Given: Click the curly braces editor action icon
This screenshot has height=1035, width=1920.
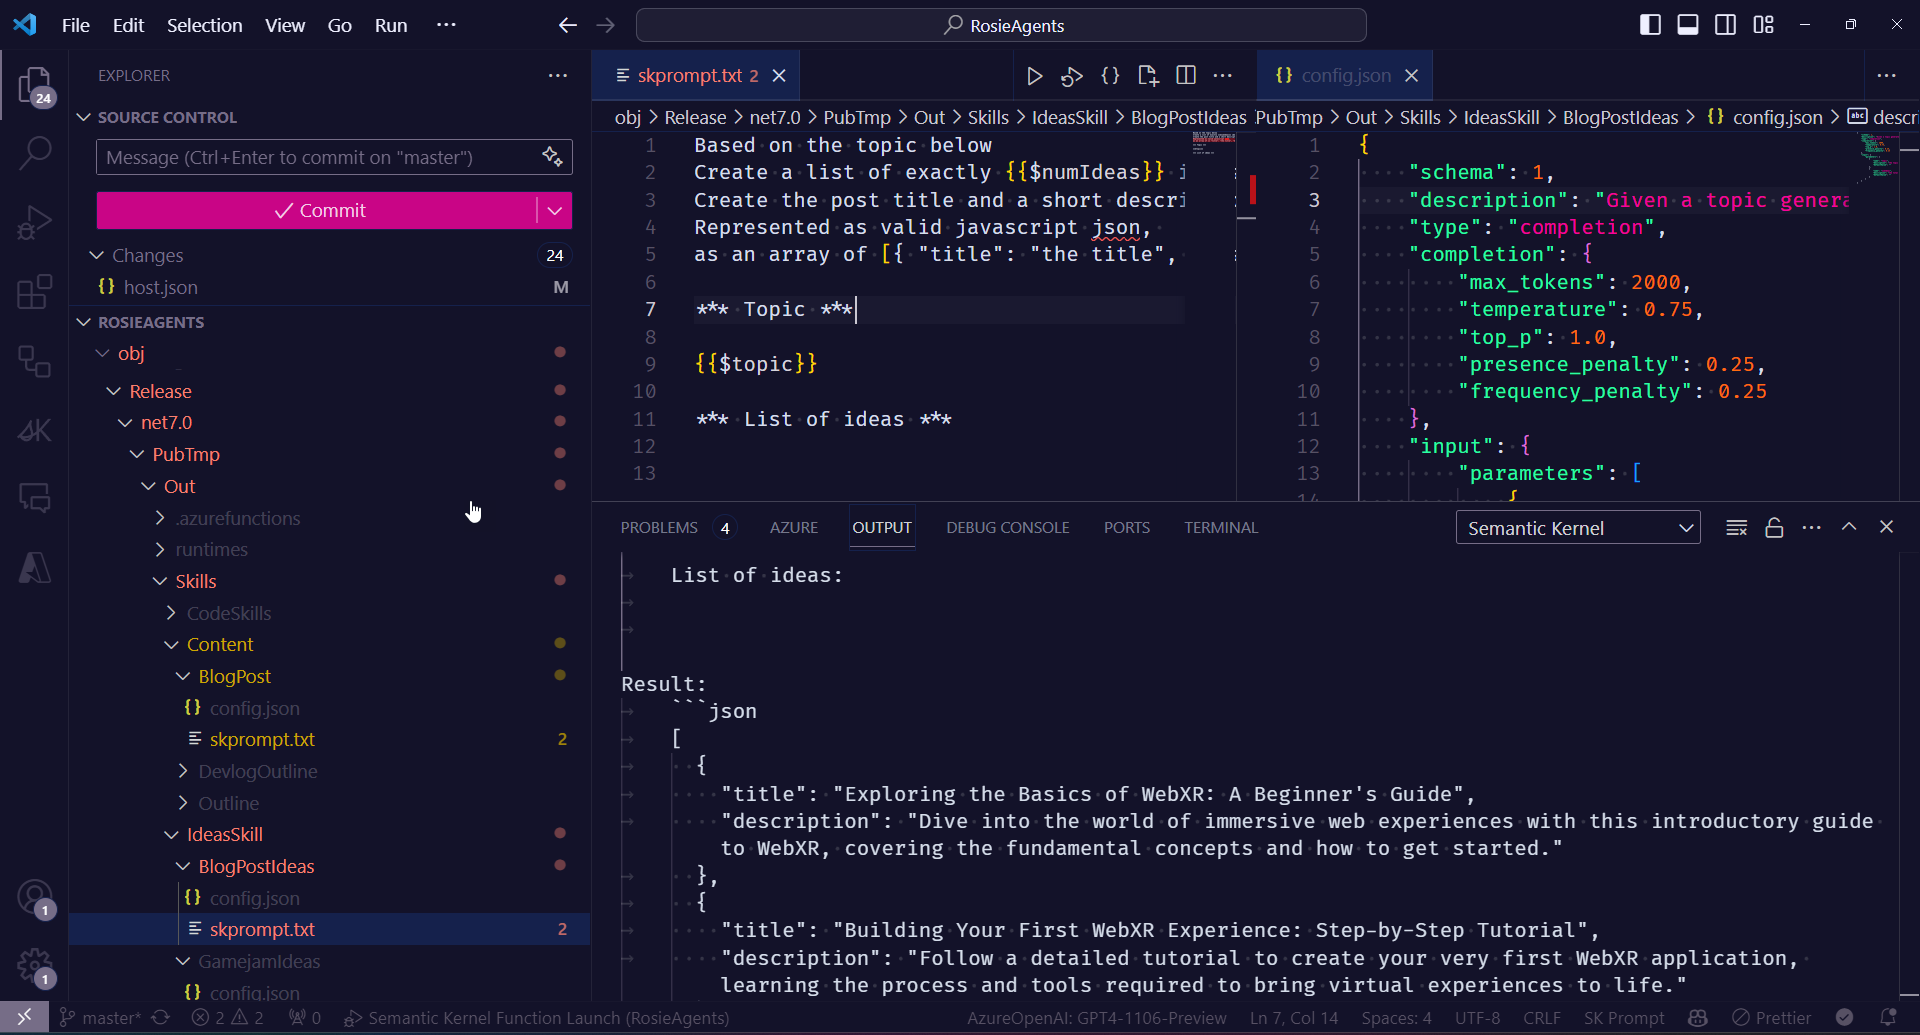Looking at the screenshot, I should [x=1110, y=76].
